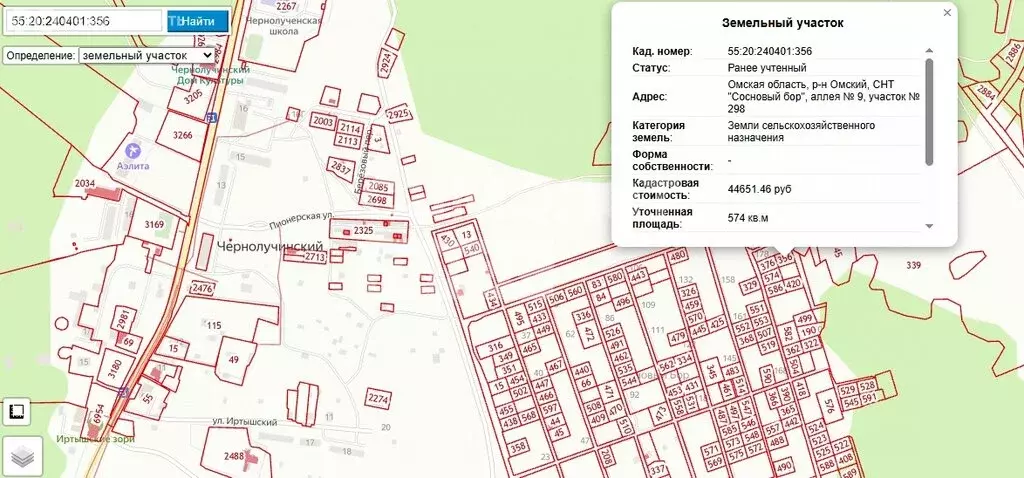The height and width of the screenshot is (478, 1024).
Task: Open the Определение type dropdown
Action: [146, 56]
